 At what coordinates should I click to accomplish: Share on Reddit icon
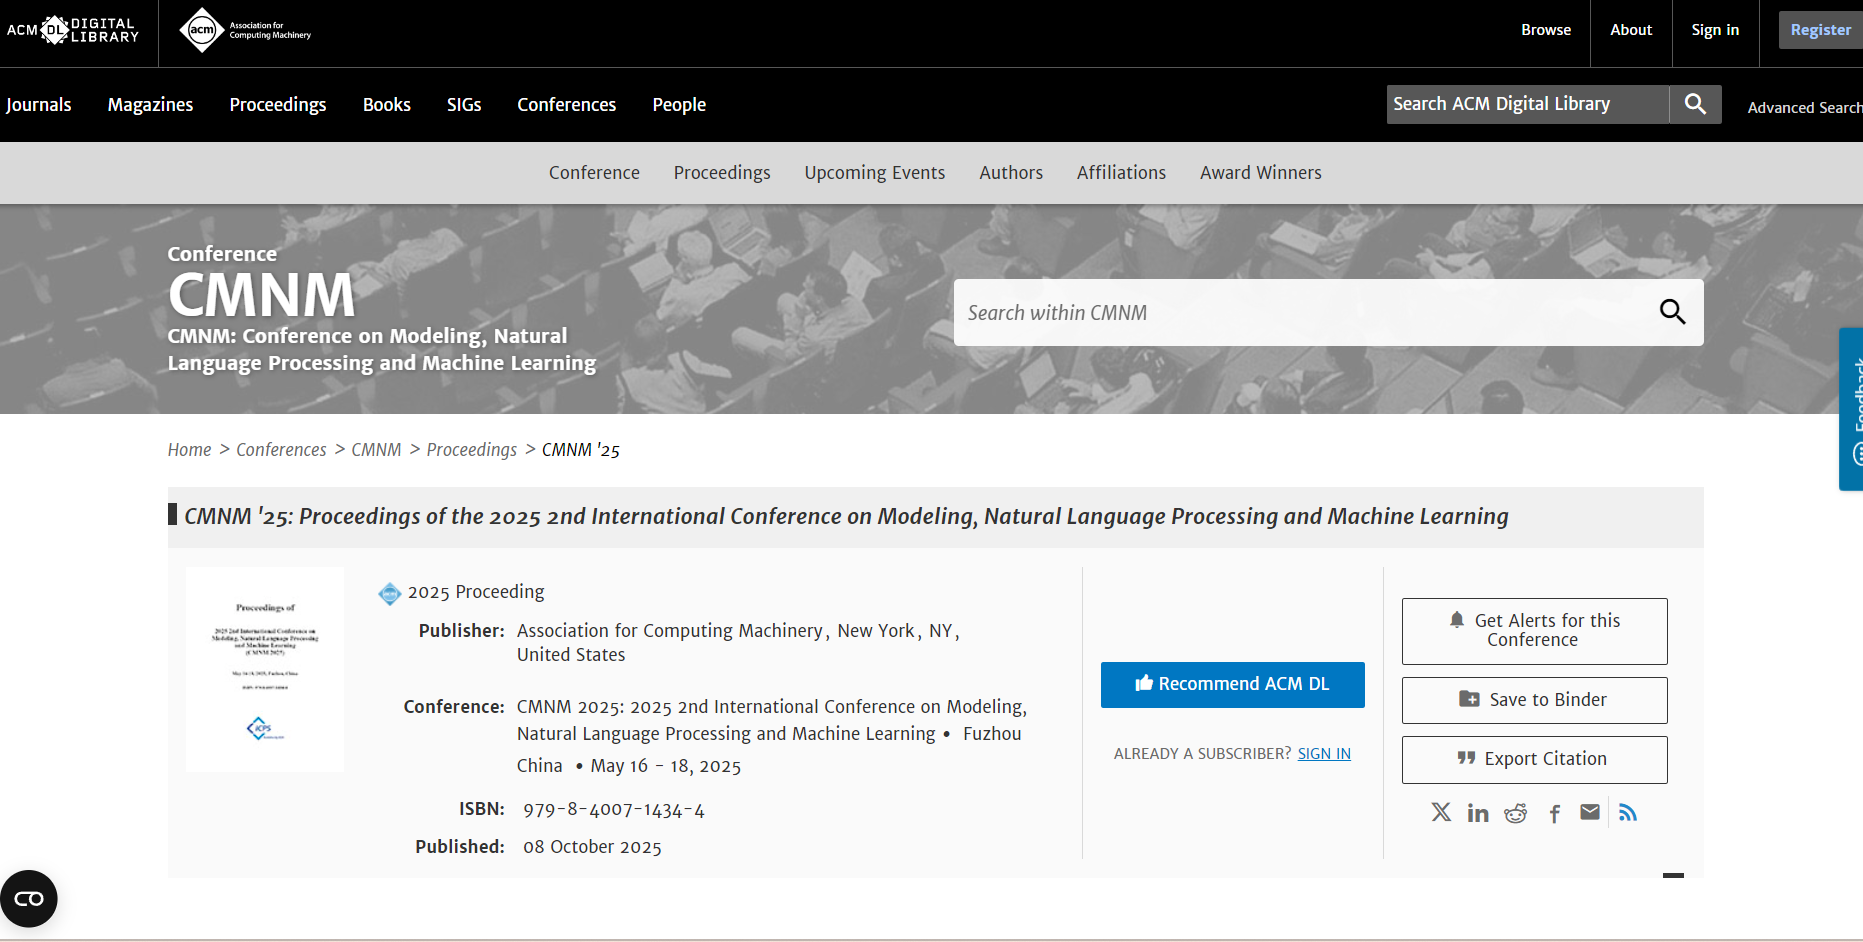click(1516, 813)
